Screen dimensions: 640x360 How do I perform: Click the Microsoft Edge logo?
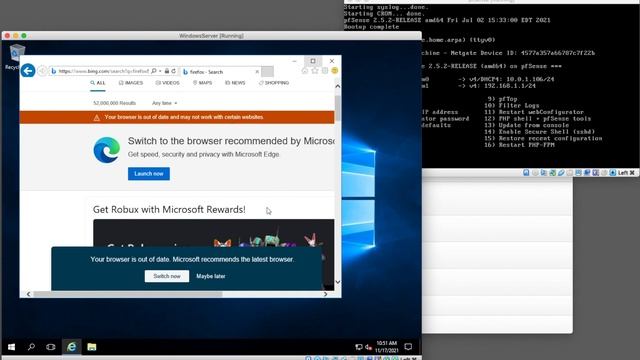pyautogui.click(x=107, y=150)
